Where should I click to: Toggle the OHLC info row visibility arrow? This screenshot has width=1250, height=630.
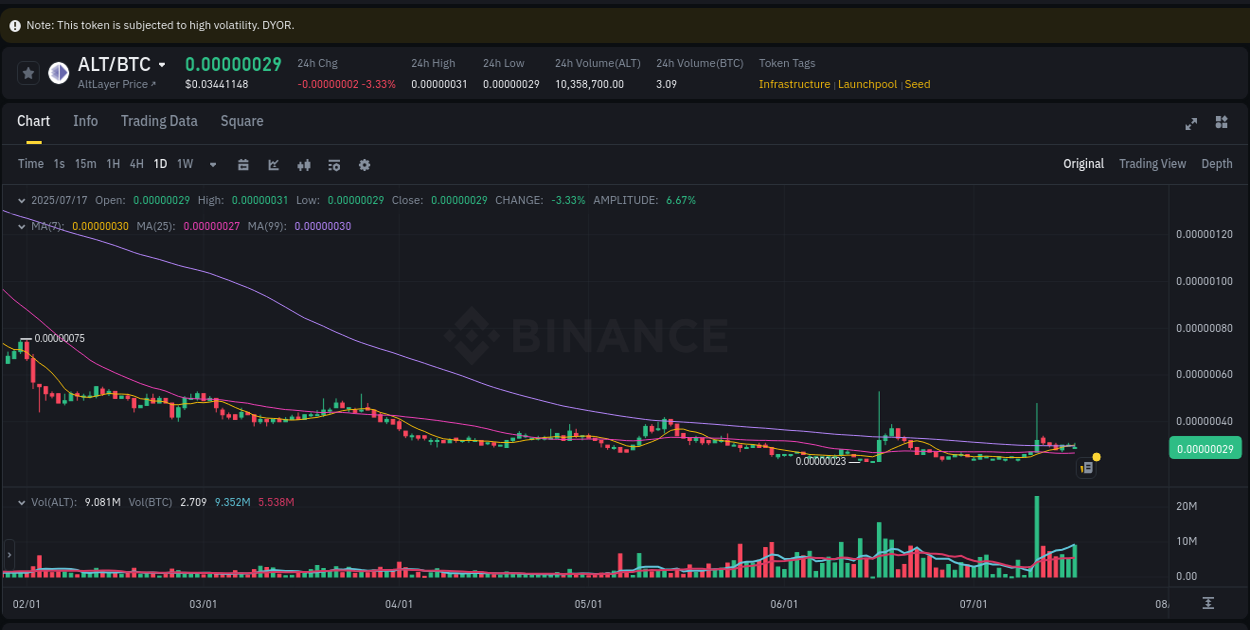pos(21,200)
